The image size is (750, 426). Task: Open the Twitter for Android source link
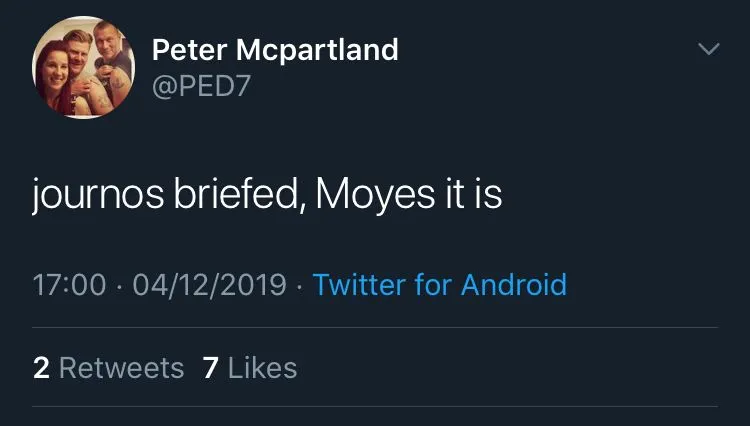pyautogui.click(x=439, y=285)
